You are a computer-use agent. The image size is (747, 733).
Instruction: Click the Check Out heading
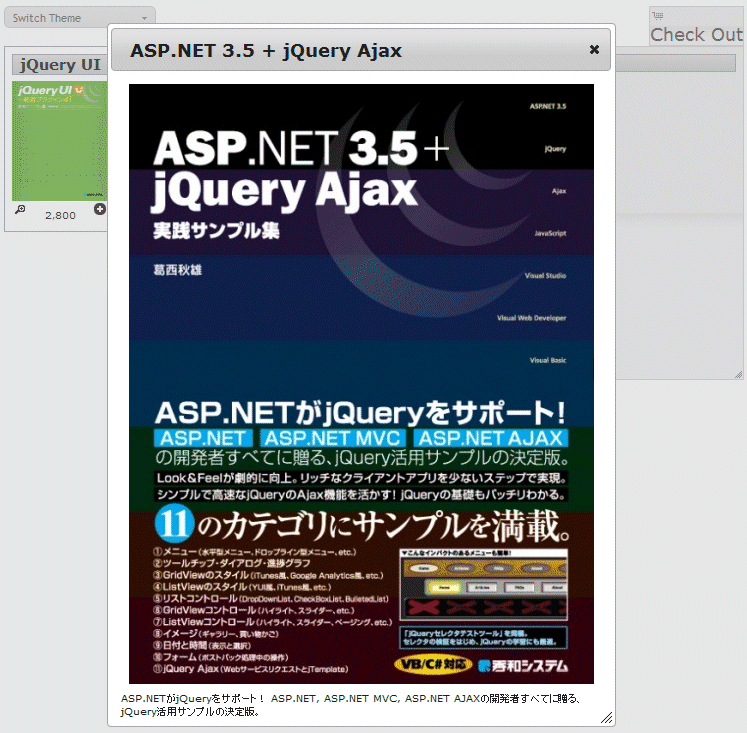point(696,34)
